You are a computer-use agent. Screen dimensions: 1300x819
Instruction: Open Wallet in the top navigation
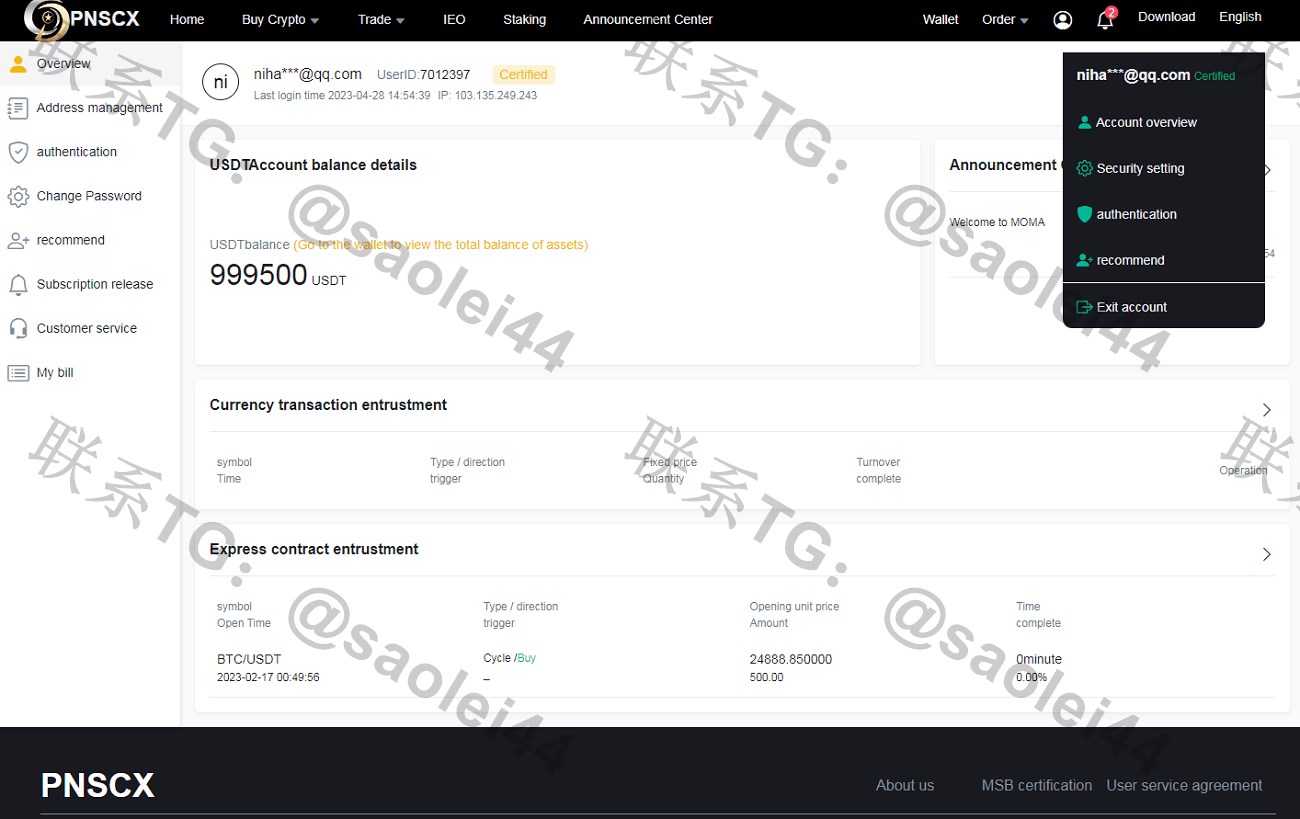click(x=940, y=20)
